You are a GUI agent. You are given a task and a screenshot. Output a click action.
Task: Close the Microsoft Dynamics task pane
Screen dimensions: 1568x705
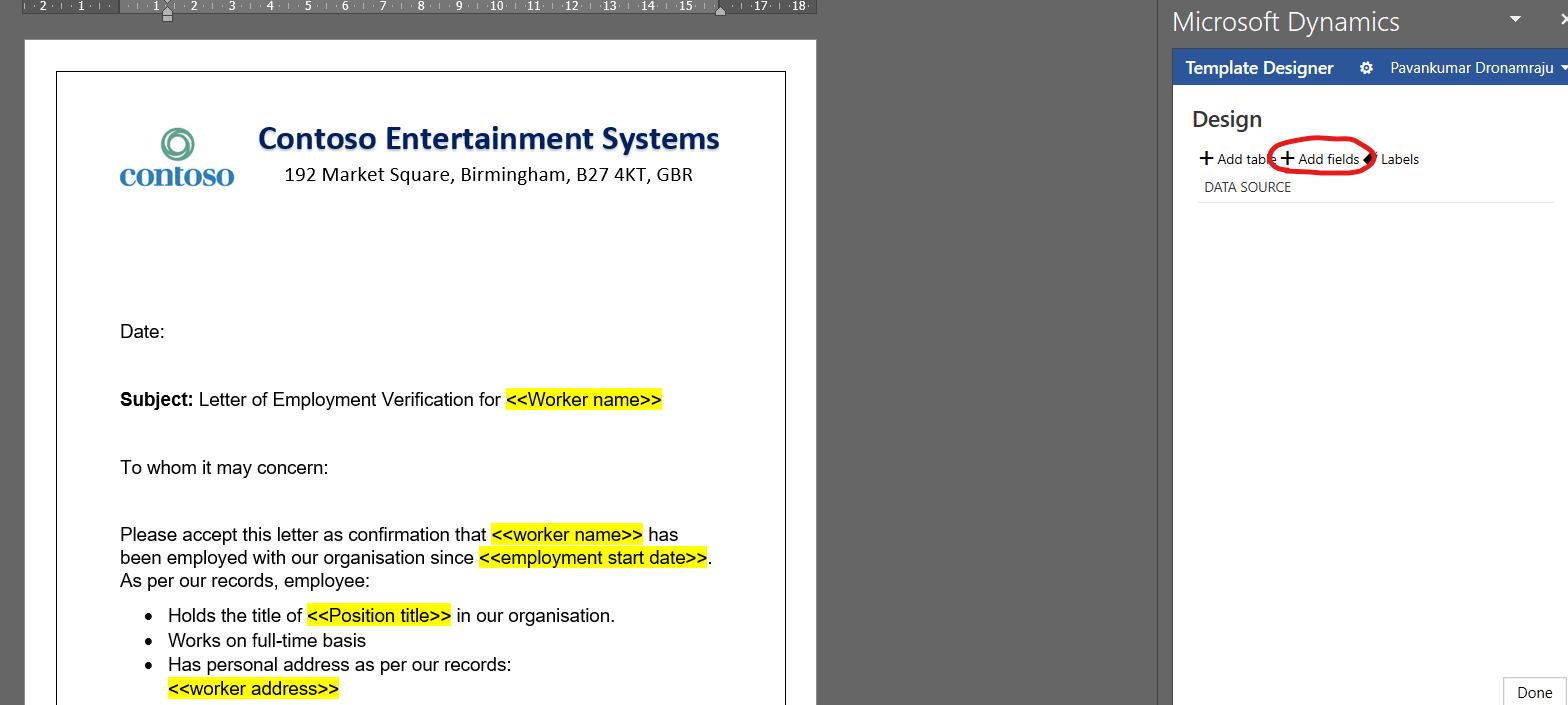point(1562,20)
